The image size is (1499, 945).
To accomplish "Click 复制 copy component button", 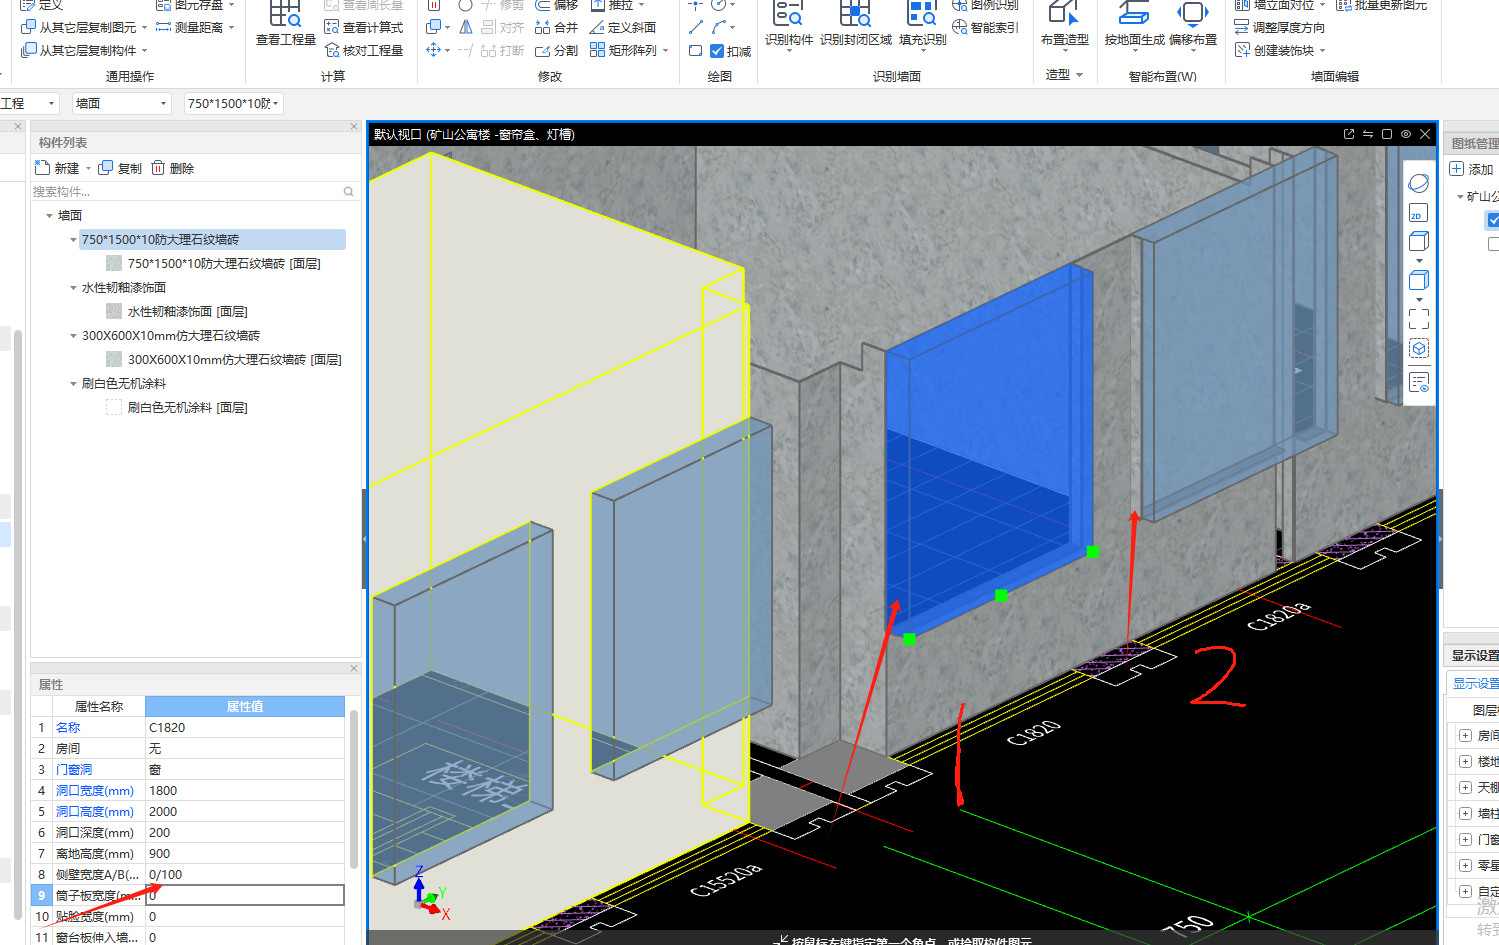I will coord(120,168).
